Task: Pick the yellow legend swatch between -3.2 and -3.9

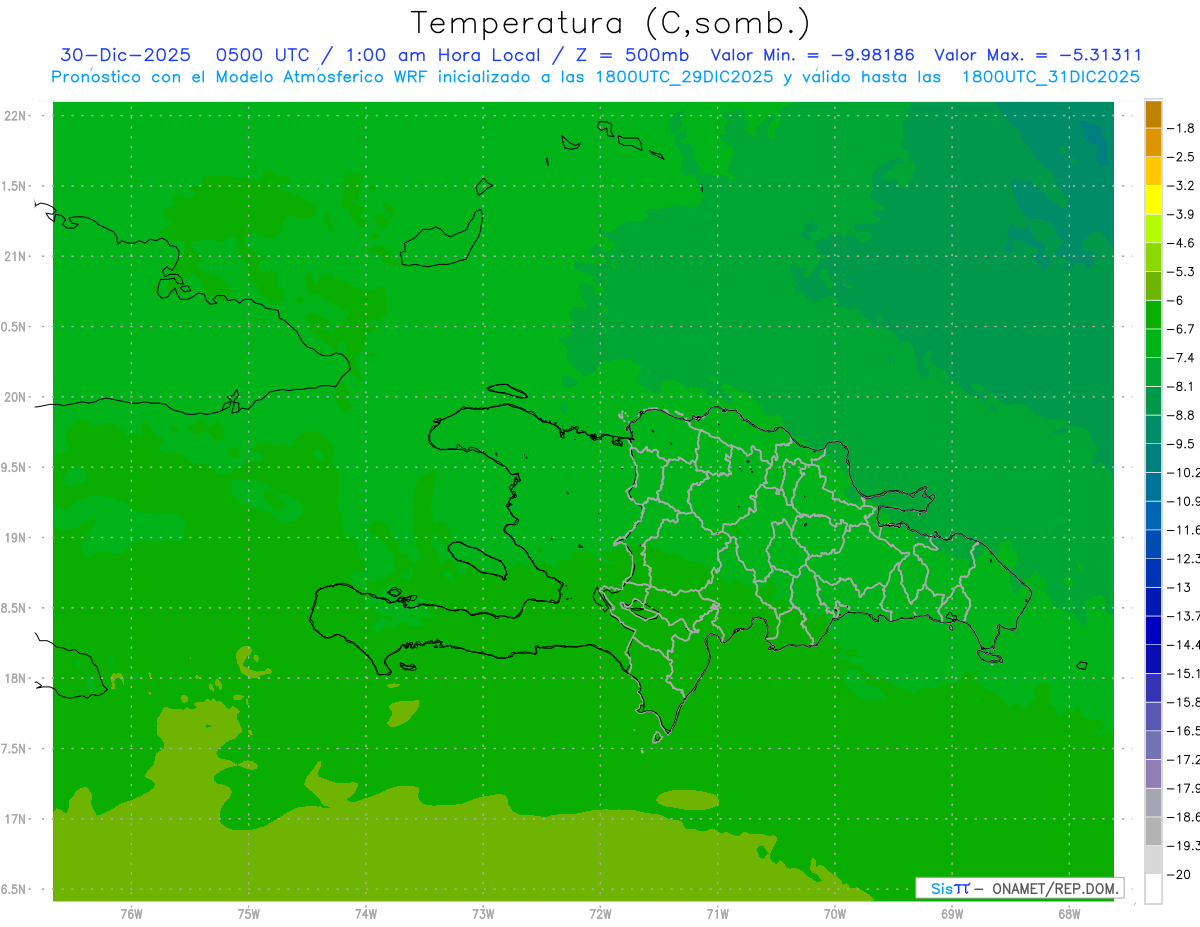Action: [1153, 200]
